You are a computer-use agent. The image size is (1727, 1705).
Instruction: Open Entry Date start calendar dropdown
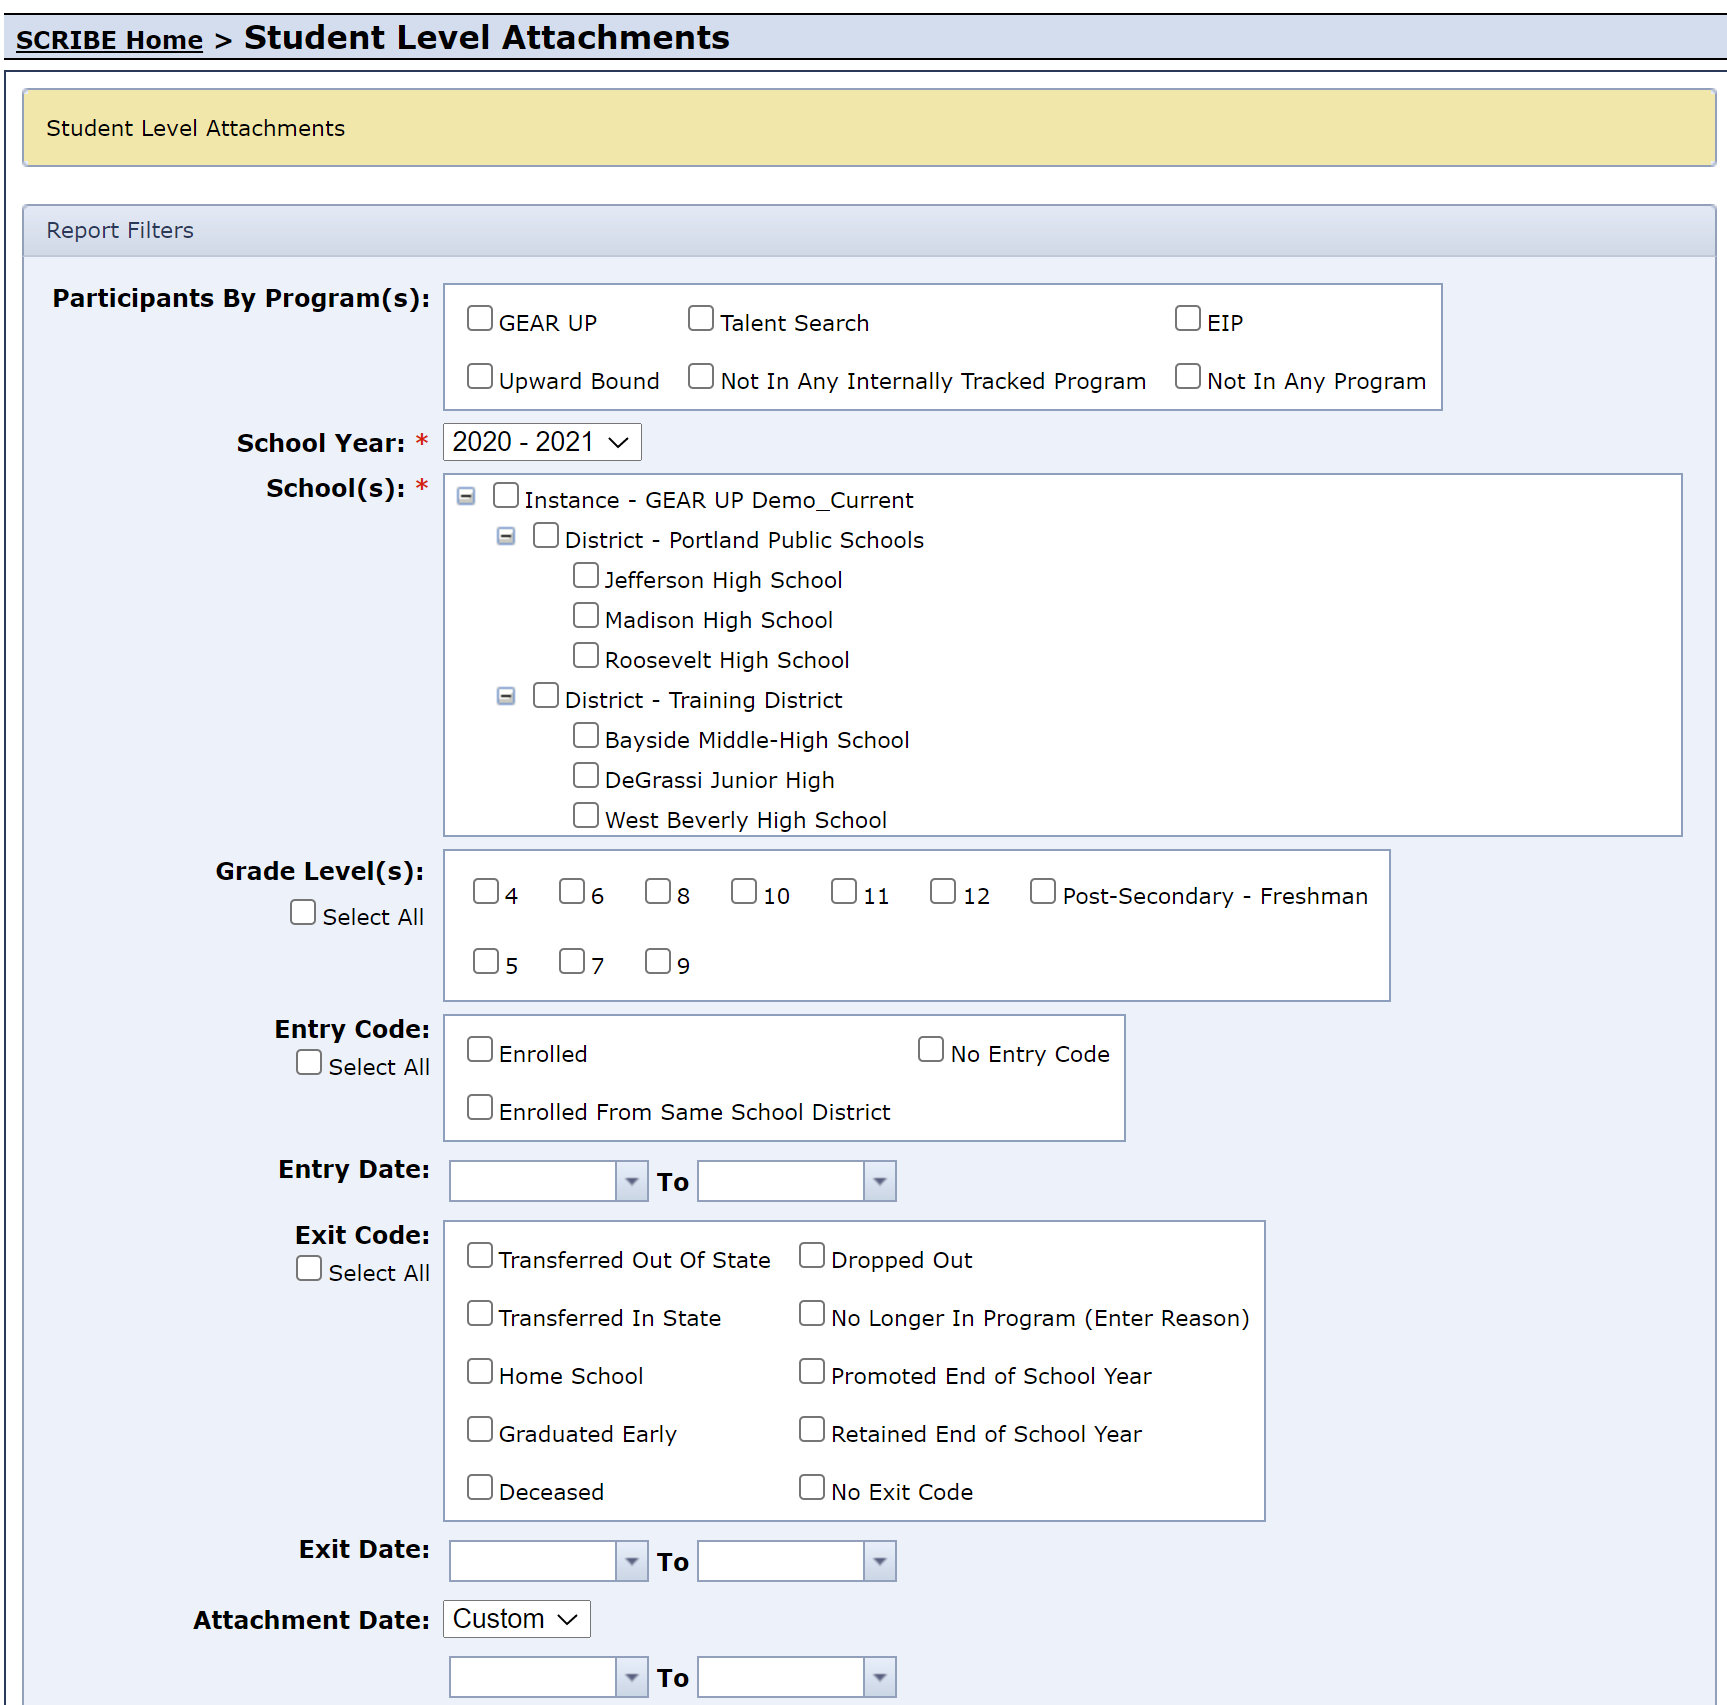tap(632, 1181)
